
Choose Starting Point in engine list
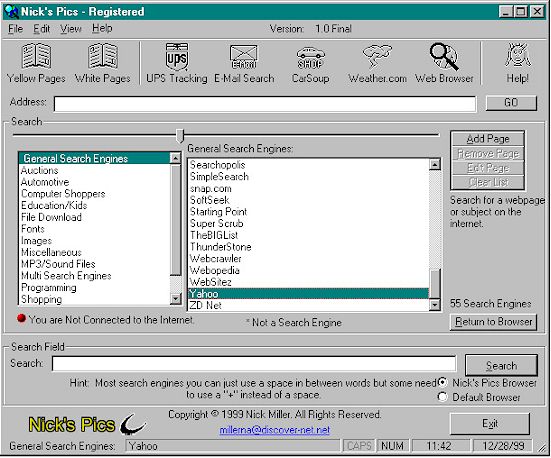coord(309,212)
